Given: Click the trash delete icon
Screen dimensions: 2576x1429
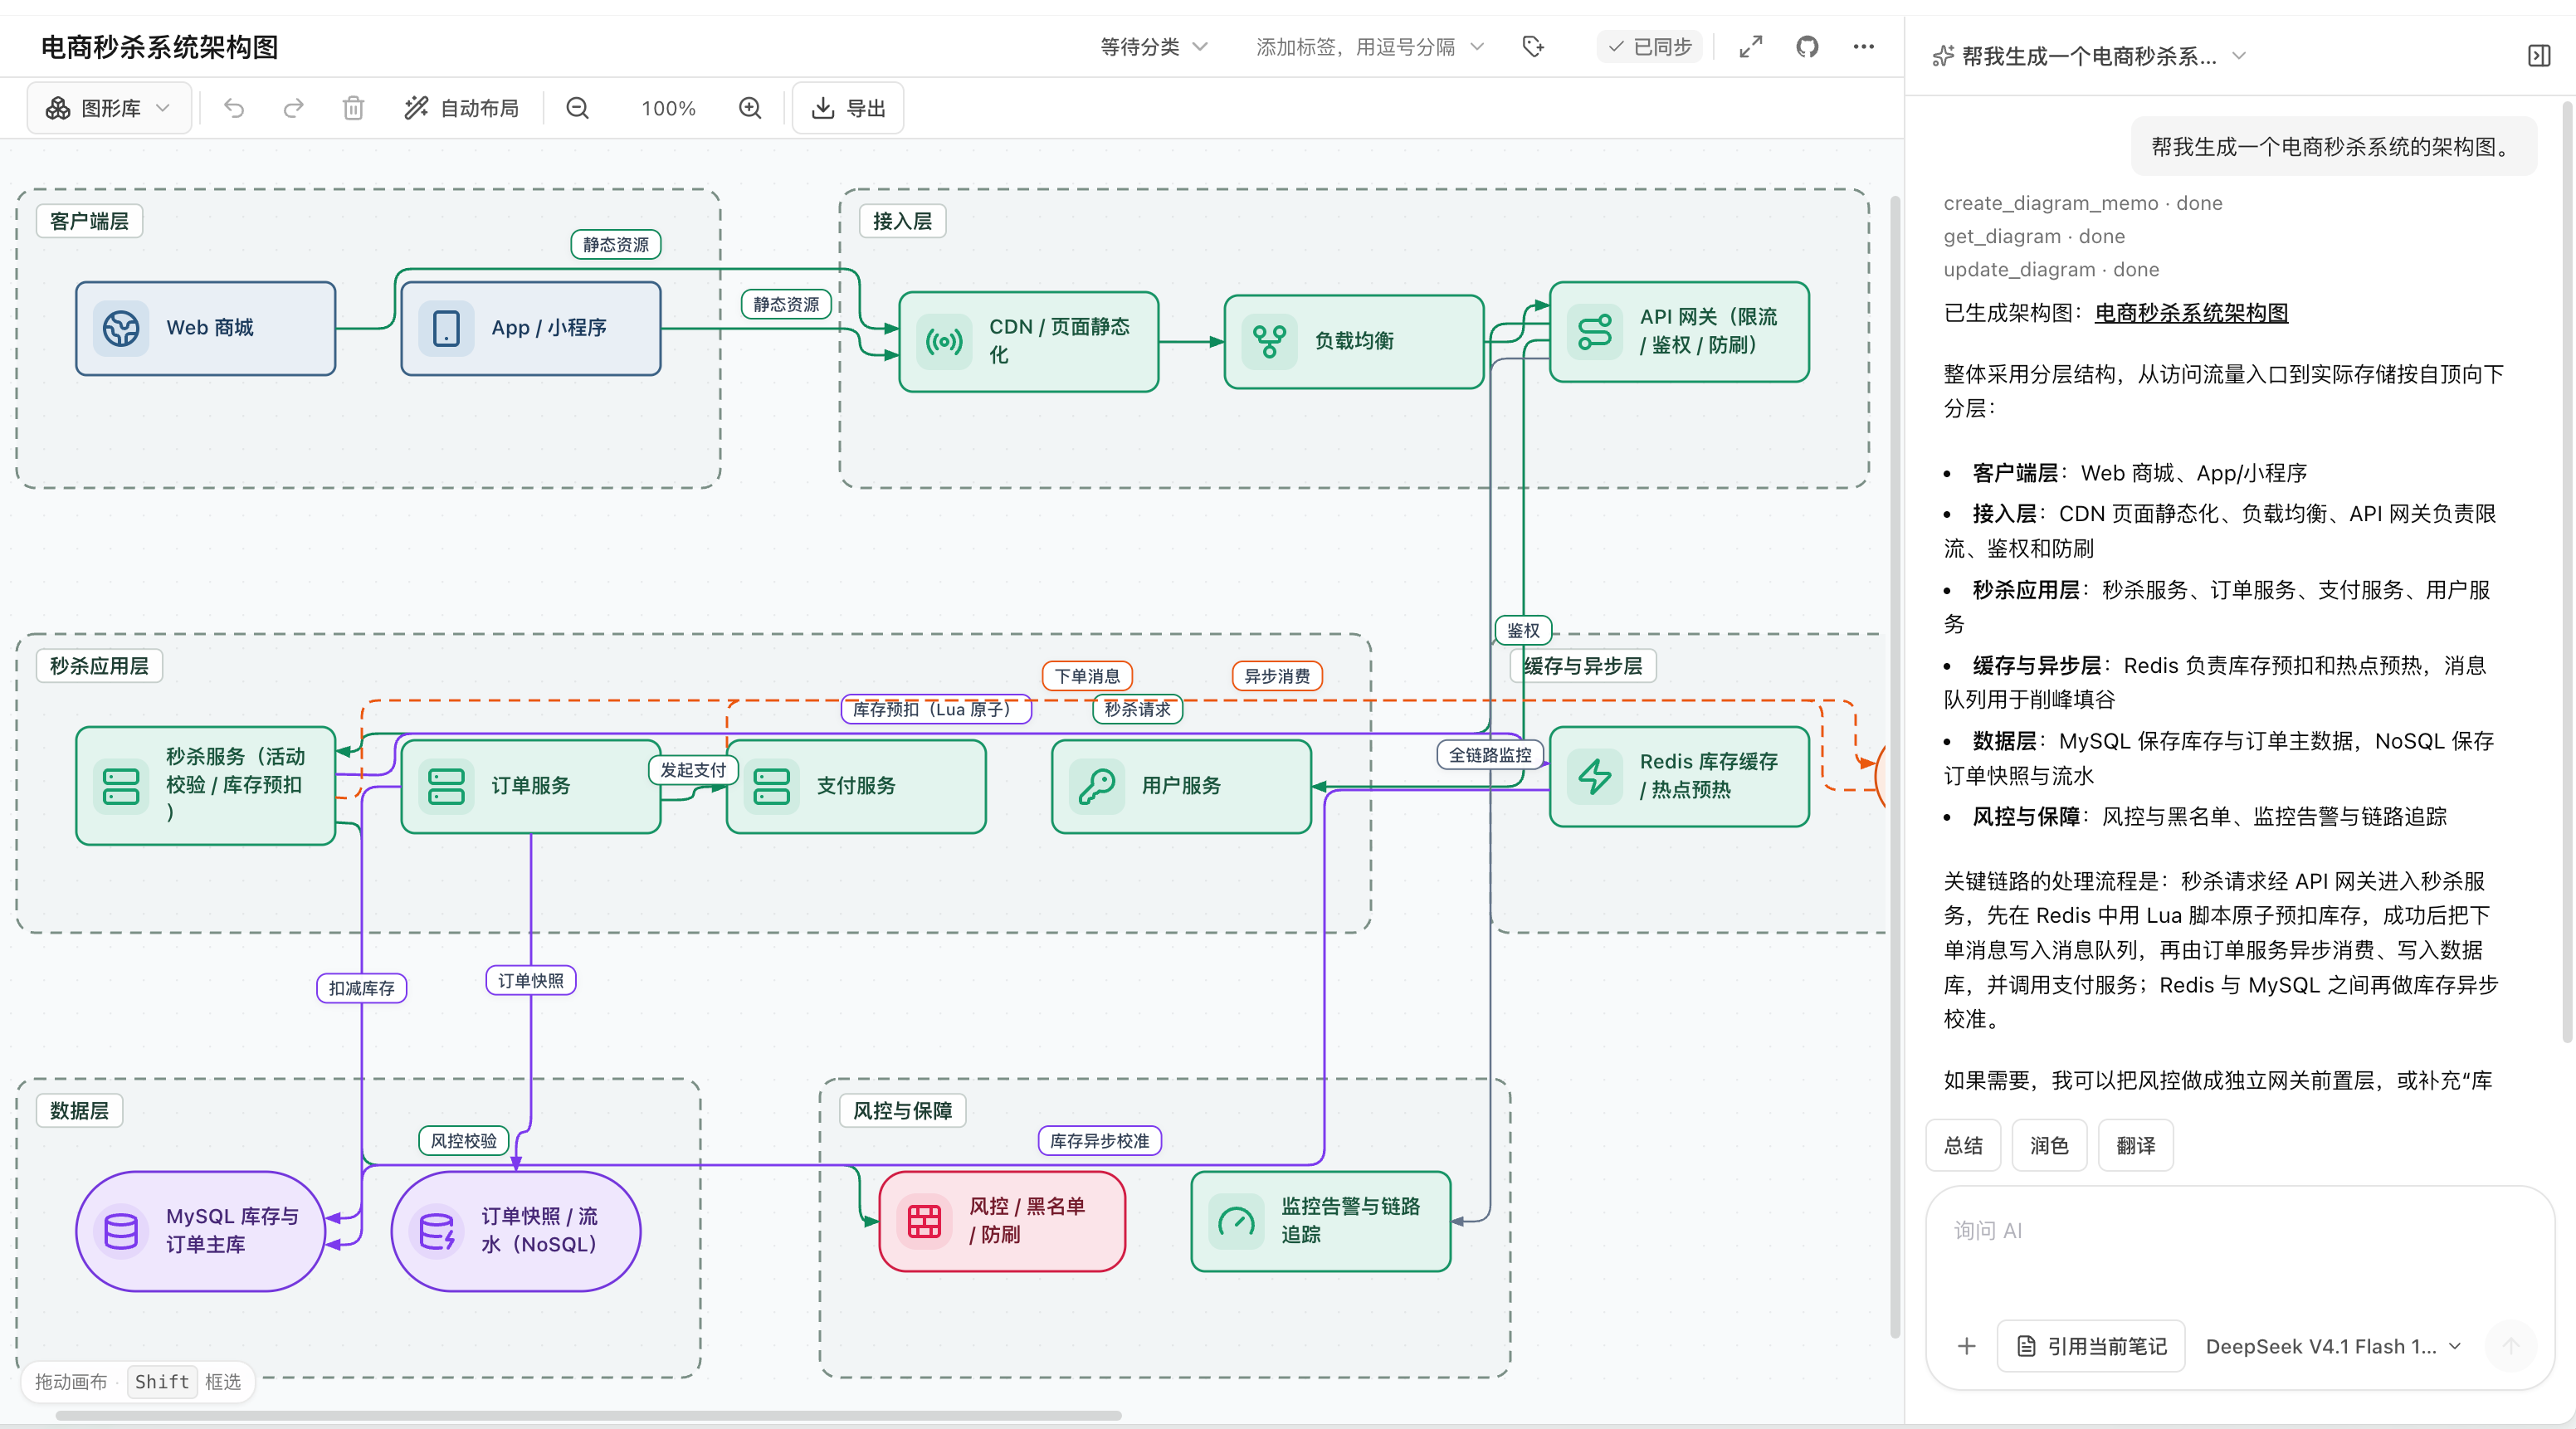Looking at the screenshot, I should pyautogui.click(x=353, y=108).
